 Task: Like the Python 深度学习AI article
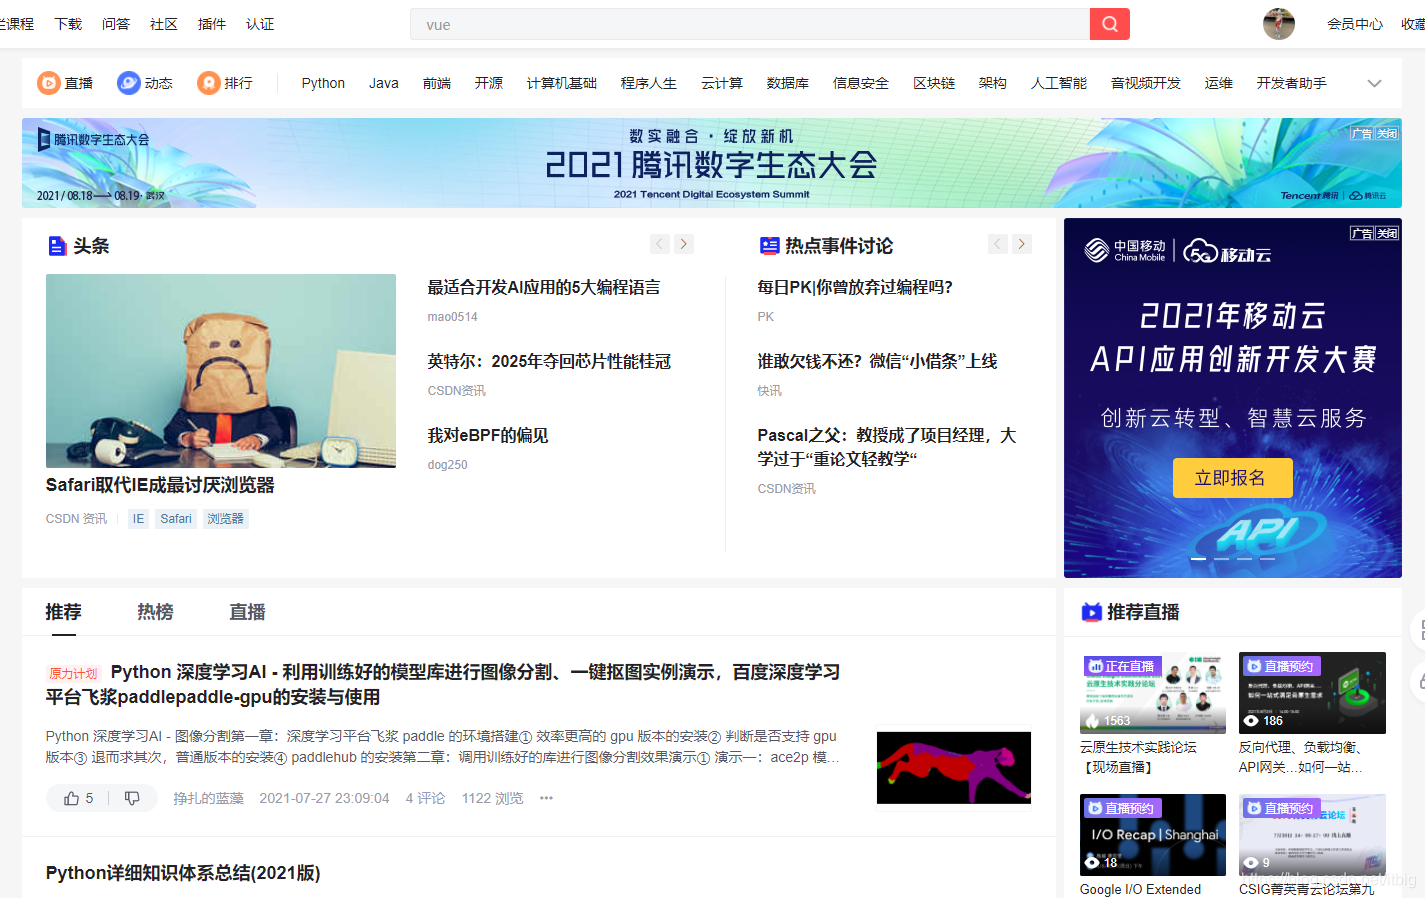point(79,798)
